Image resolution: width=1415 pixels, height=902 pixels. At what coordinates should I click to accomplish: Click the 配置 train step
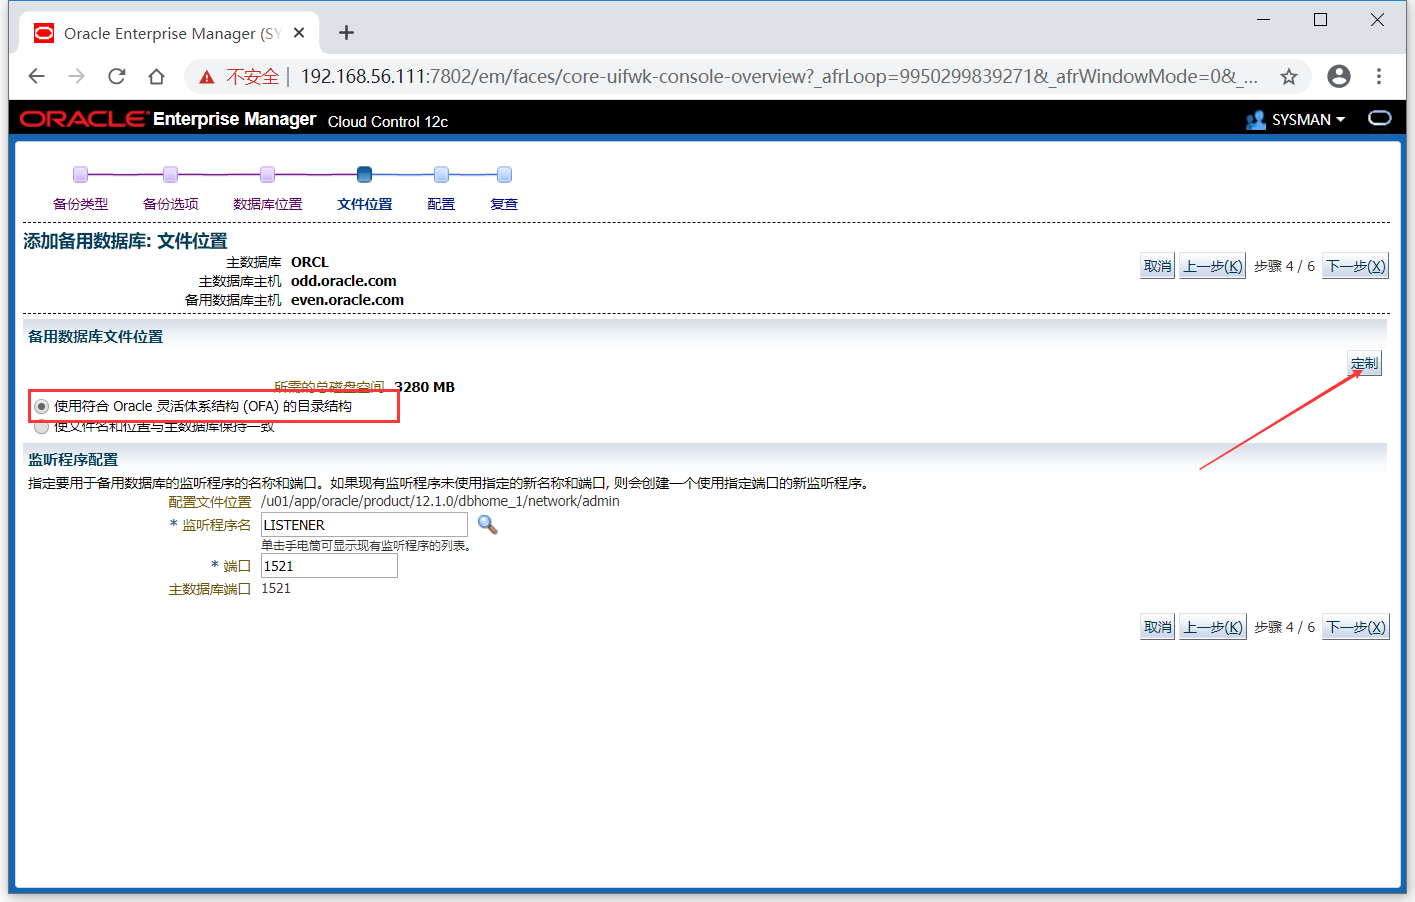coord(441,204)
